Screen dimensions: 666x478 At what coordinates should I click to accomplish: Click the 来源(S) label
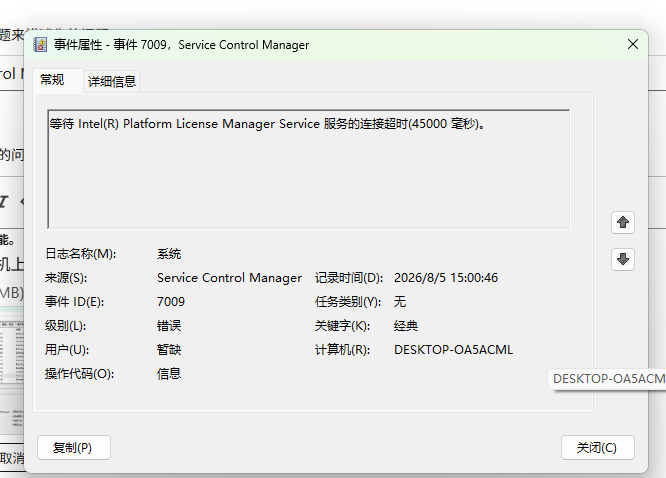coord(66,277)
